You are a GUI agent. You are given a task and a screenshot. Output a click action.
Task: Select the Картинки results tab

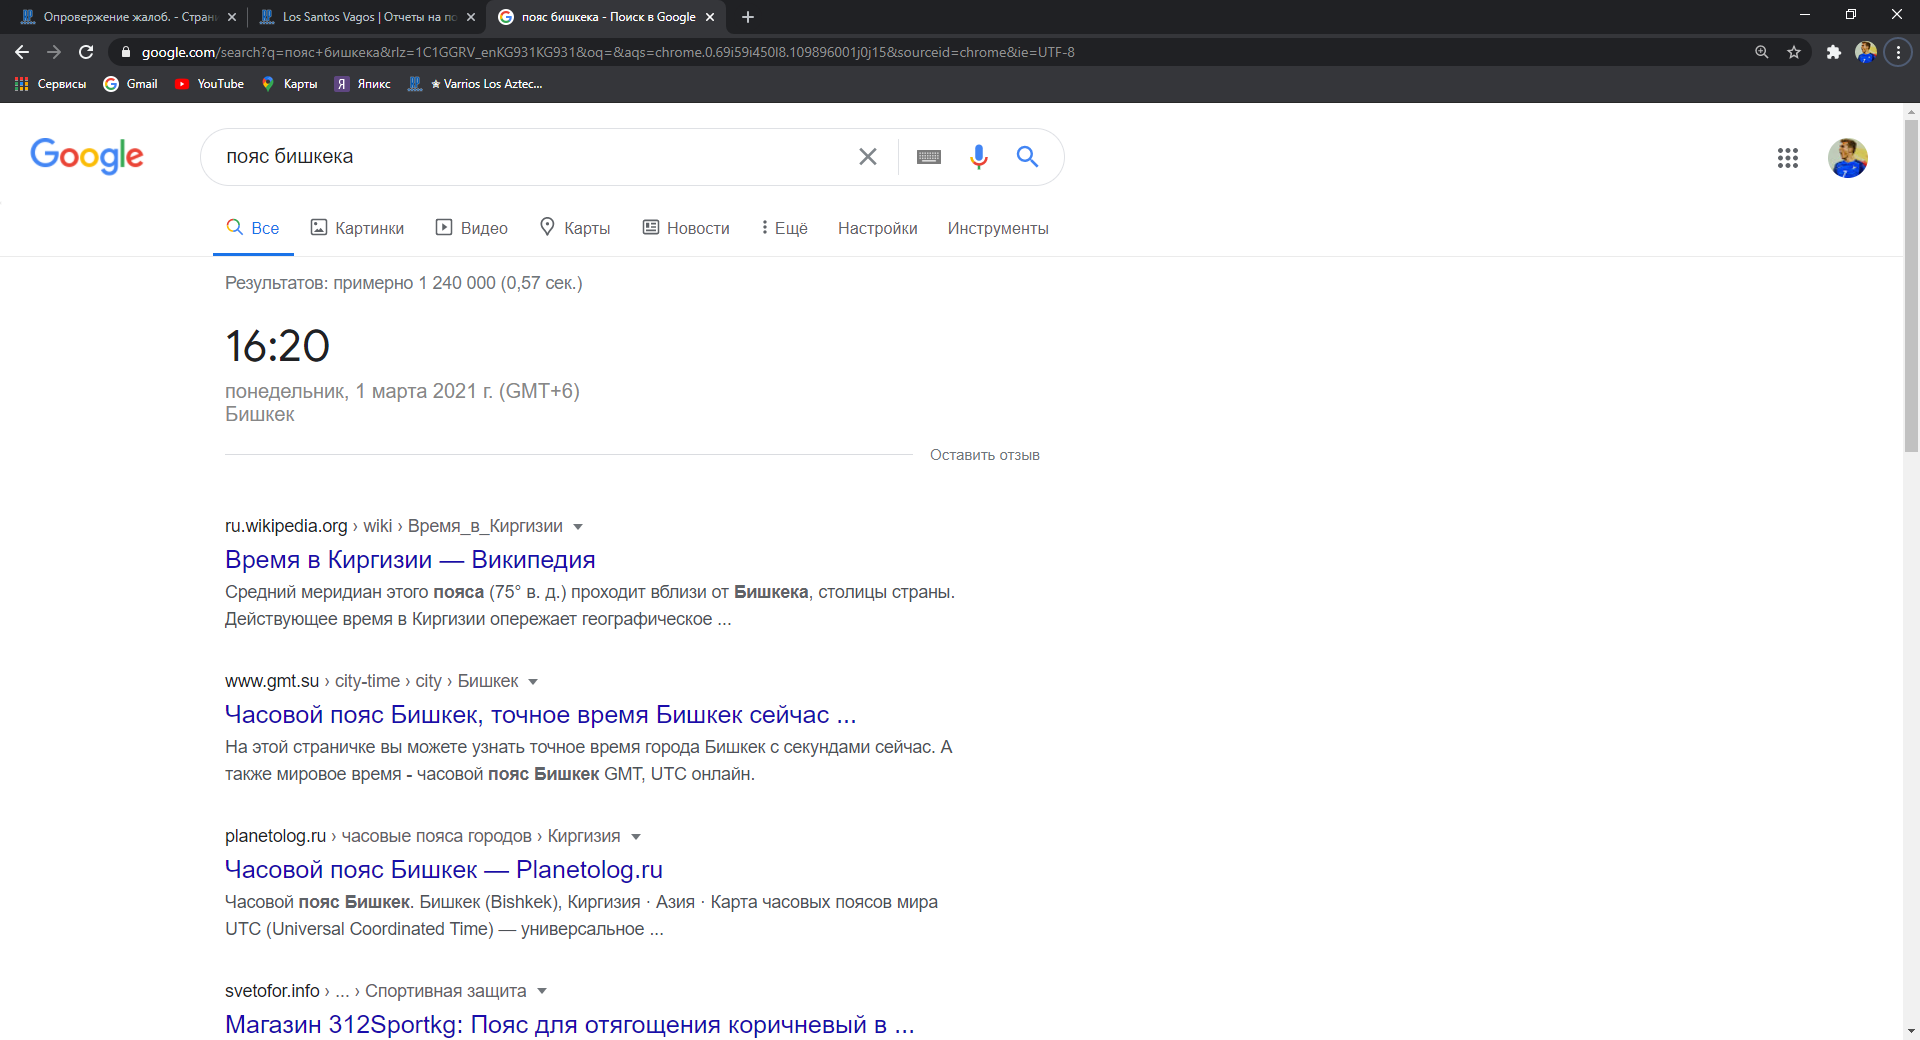tap(357, 228)
